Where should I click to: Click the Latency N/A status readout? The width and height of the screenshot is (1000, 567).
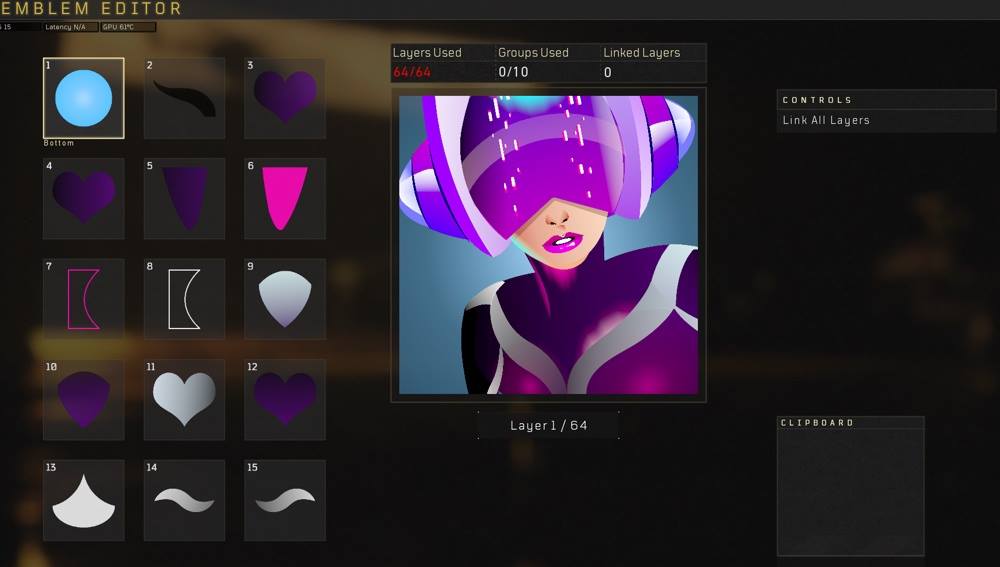[x=71, y=27]
